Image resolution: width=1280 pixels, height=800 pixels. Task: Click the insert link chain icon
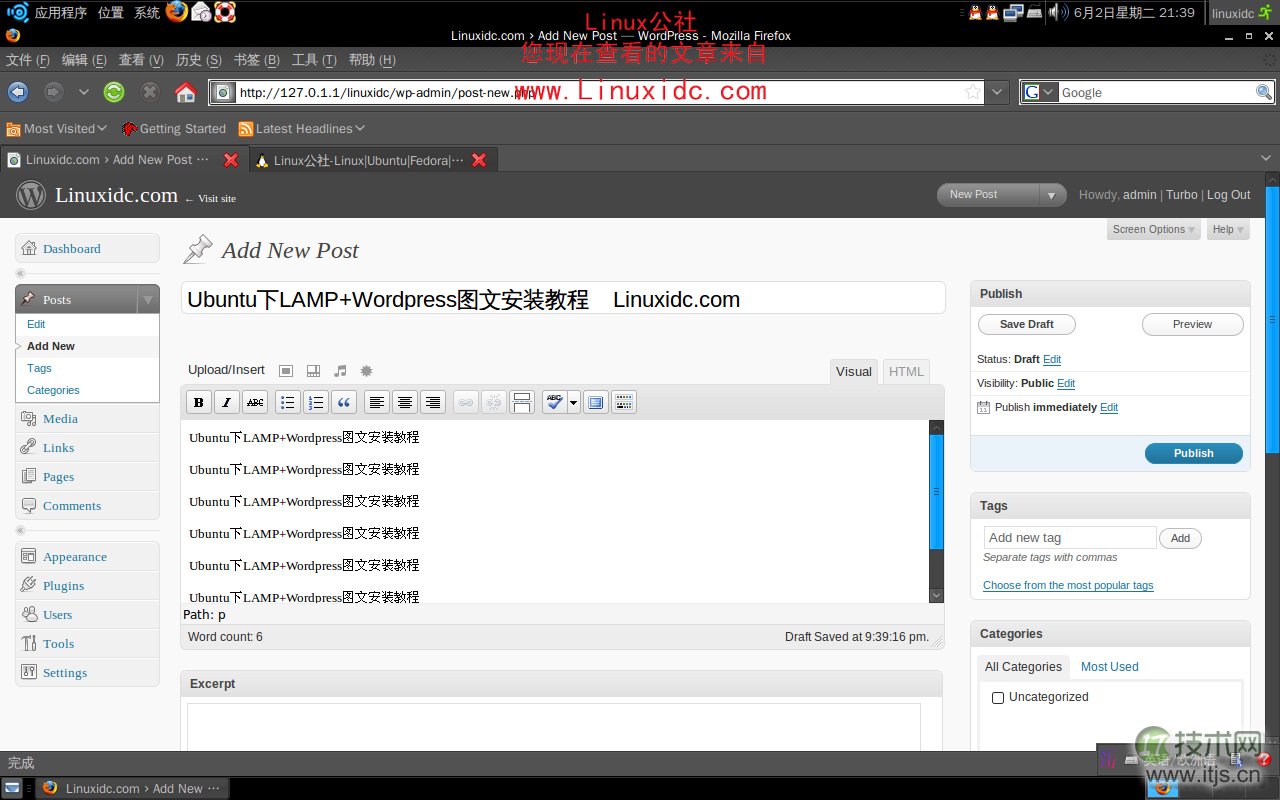466,402
